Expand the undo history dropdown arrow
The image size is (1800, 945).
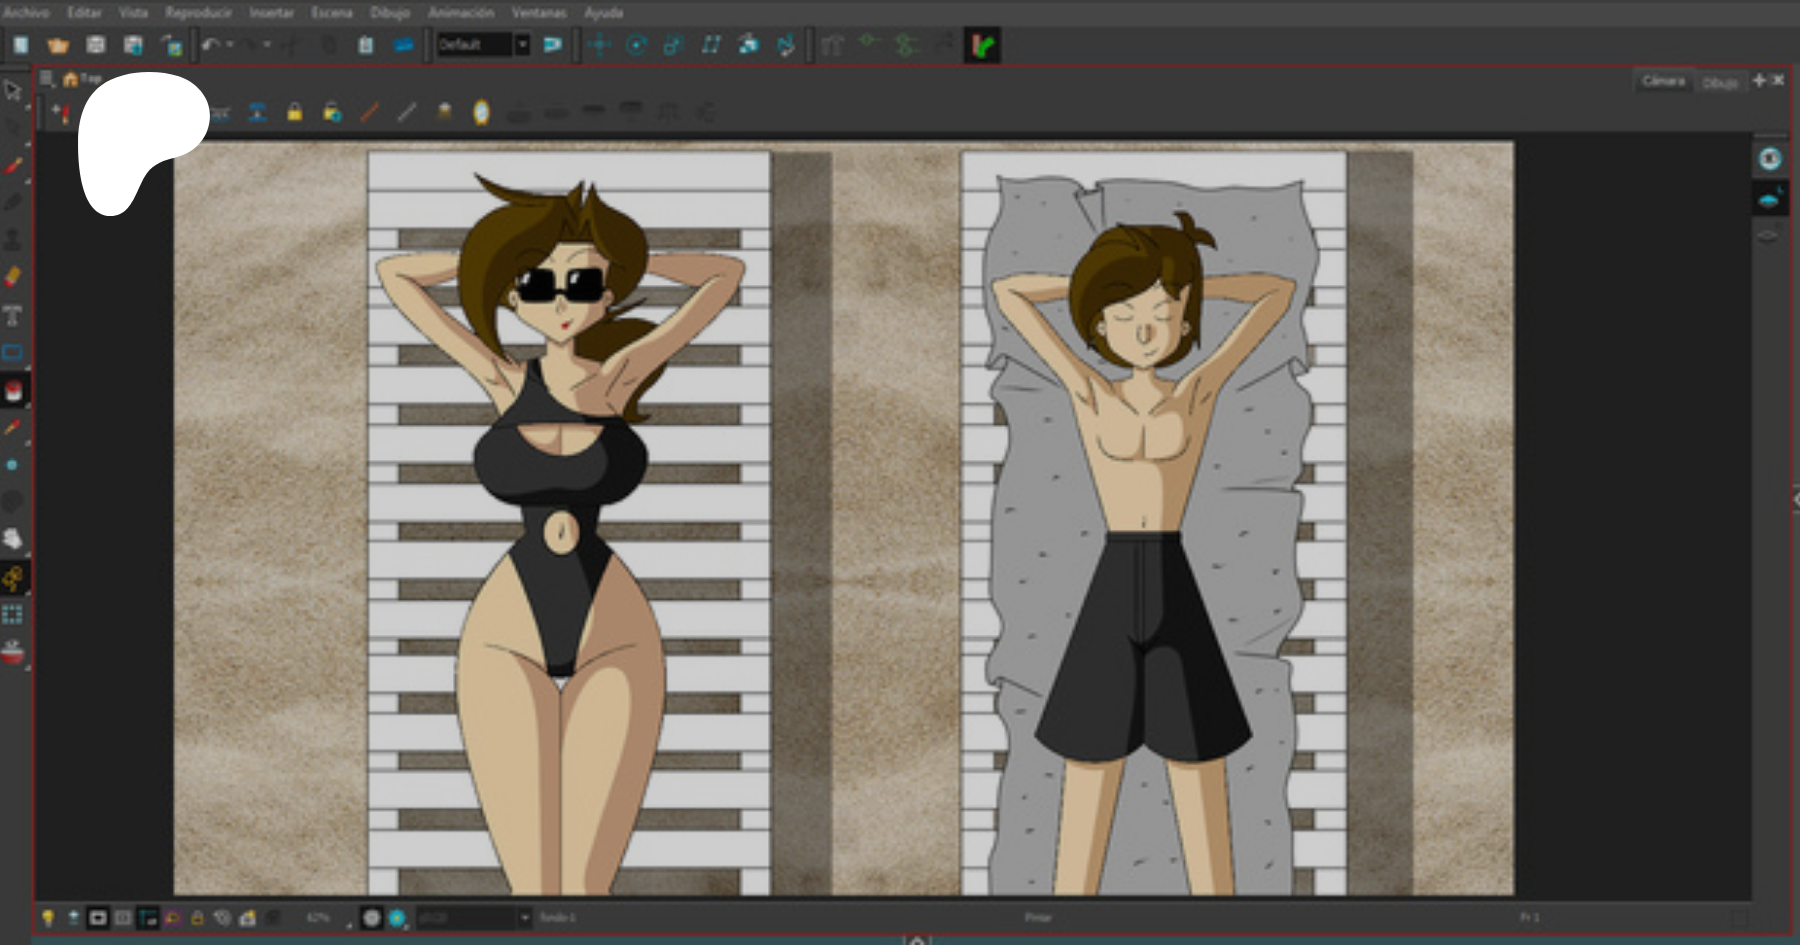click(230, 45)
